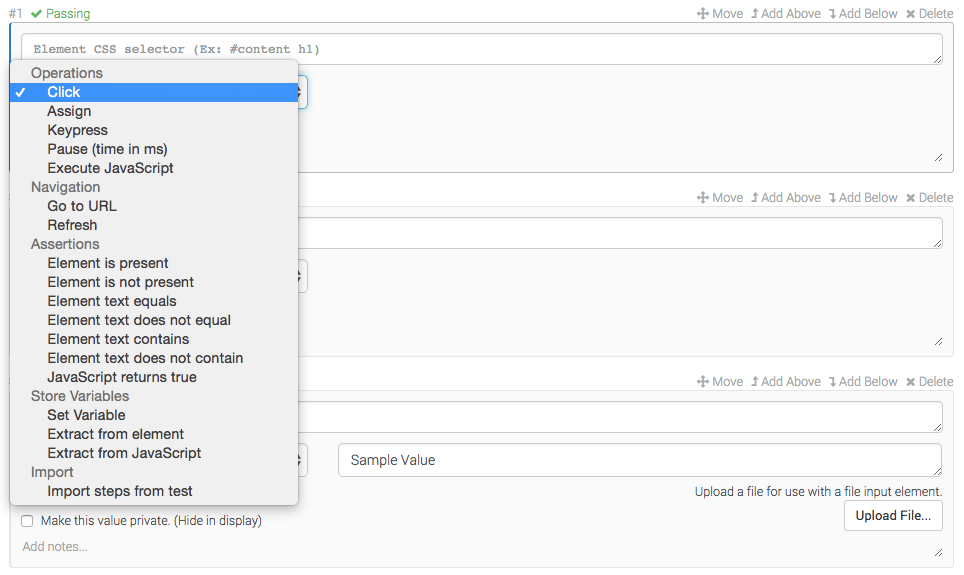Viewport: 964px width, 575px height.
Task: Delete the third step
Action: [911, 382]
